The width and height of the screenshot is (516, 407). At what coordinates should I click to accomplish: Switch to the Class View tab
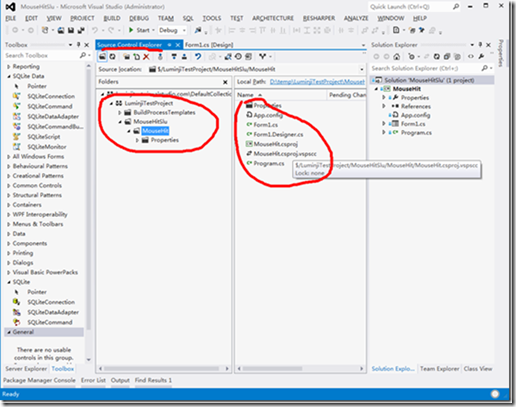coord(478,369)
